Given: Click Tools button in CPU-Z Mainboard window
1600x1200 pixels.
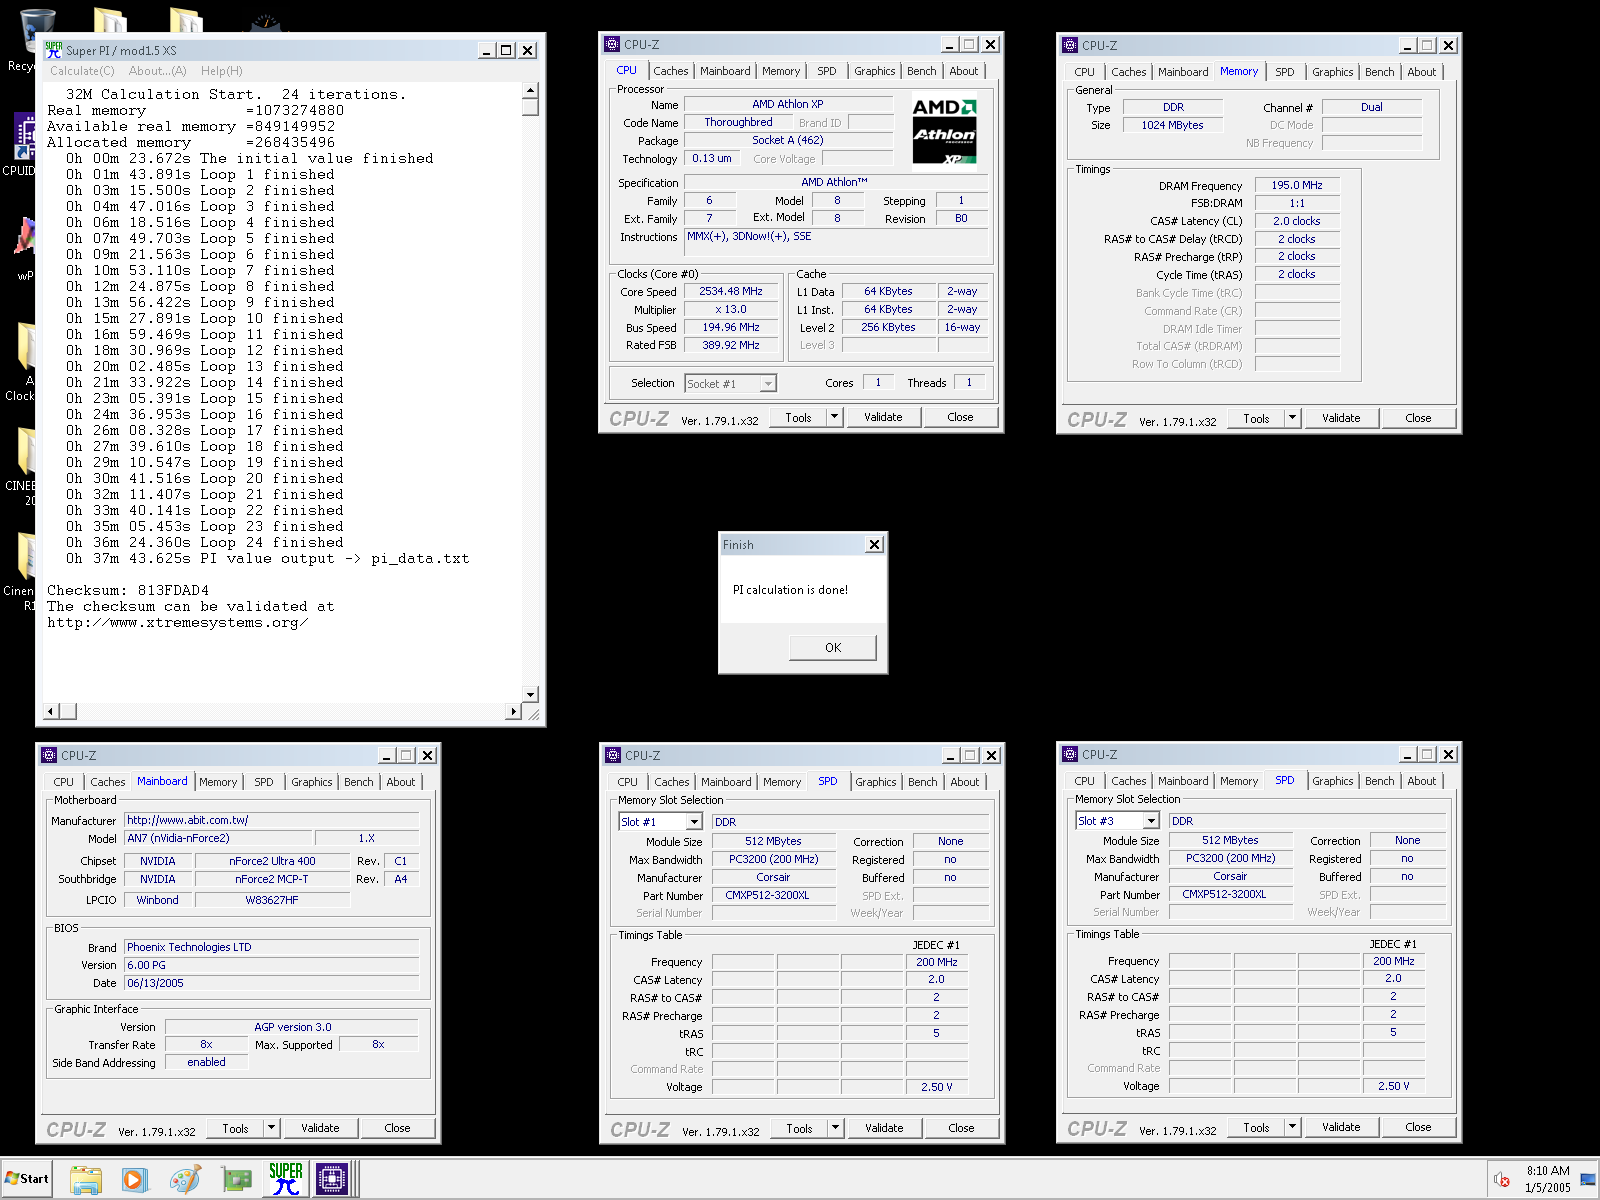Looking at the screenshot, I should (x=236, y=1128).
